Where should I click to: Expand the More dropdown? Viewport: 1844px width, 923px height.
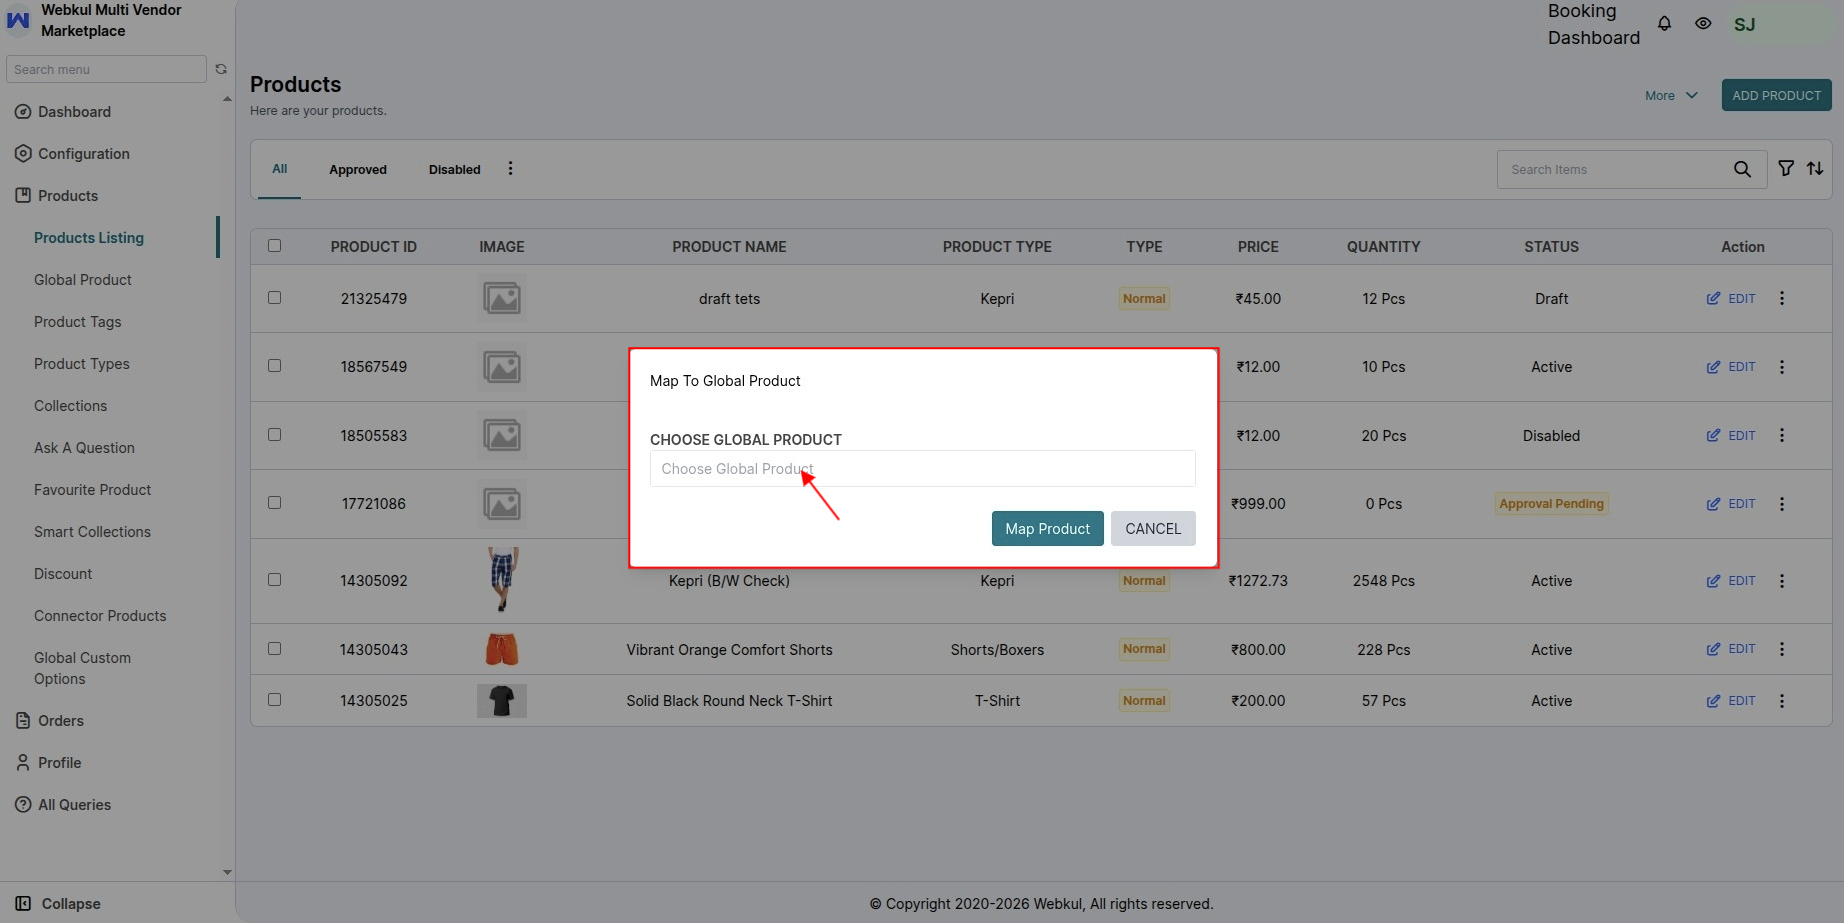1671,96
